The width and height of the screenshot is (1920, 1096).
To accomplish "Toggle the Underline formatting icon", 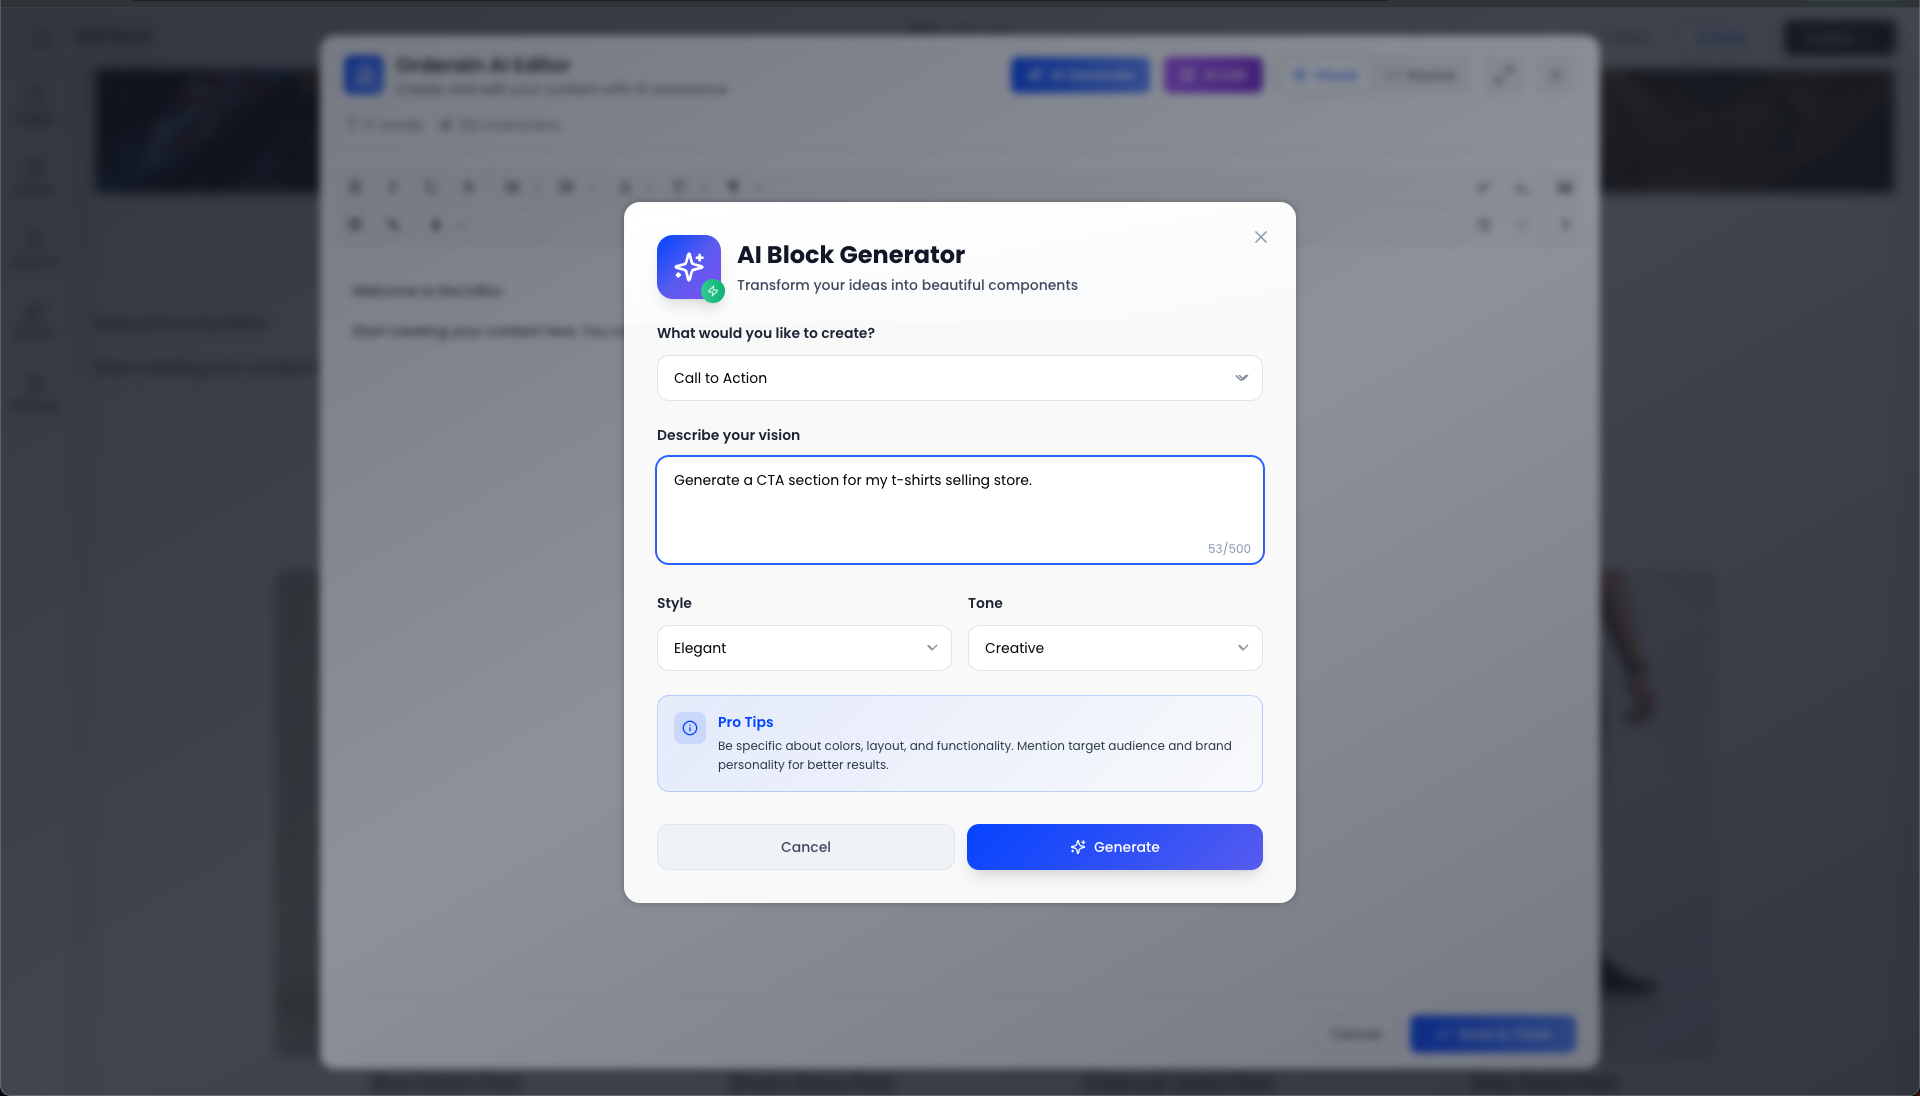I will click(x=431, y=187).
